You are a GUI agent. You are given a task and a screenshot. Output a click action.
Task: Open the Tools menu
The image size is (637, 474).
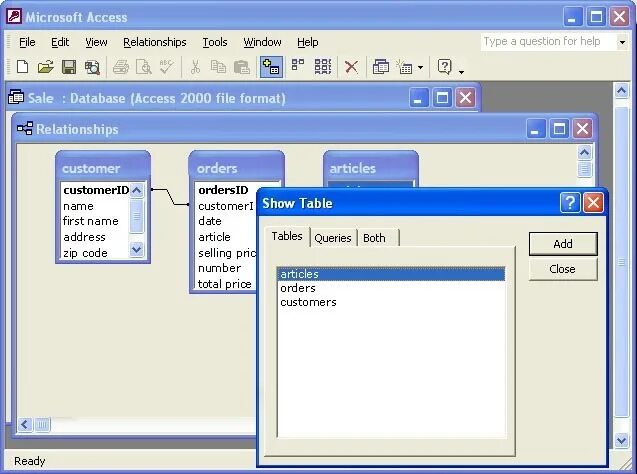click(215, 42)
